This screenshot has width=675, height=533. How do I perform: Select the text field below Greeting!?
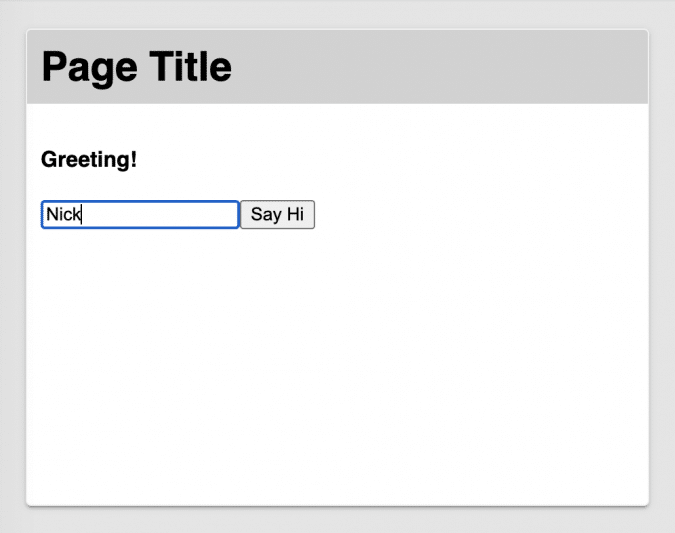[x=139, y=215]
